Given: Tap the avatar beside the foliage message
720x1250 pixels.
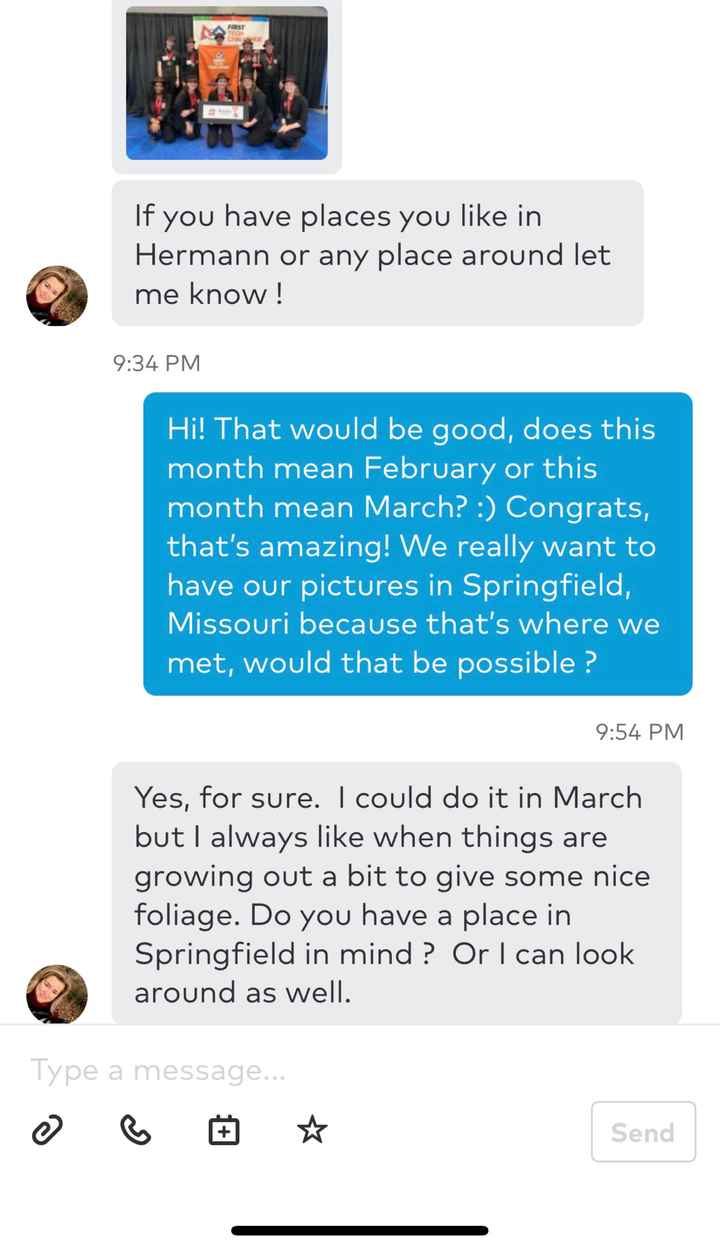Looking at the screenshot, I should (x=57, y=994).
